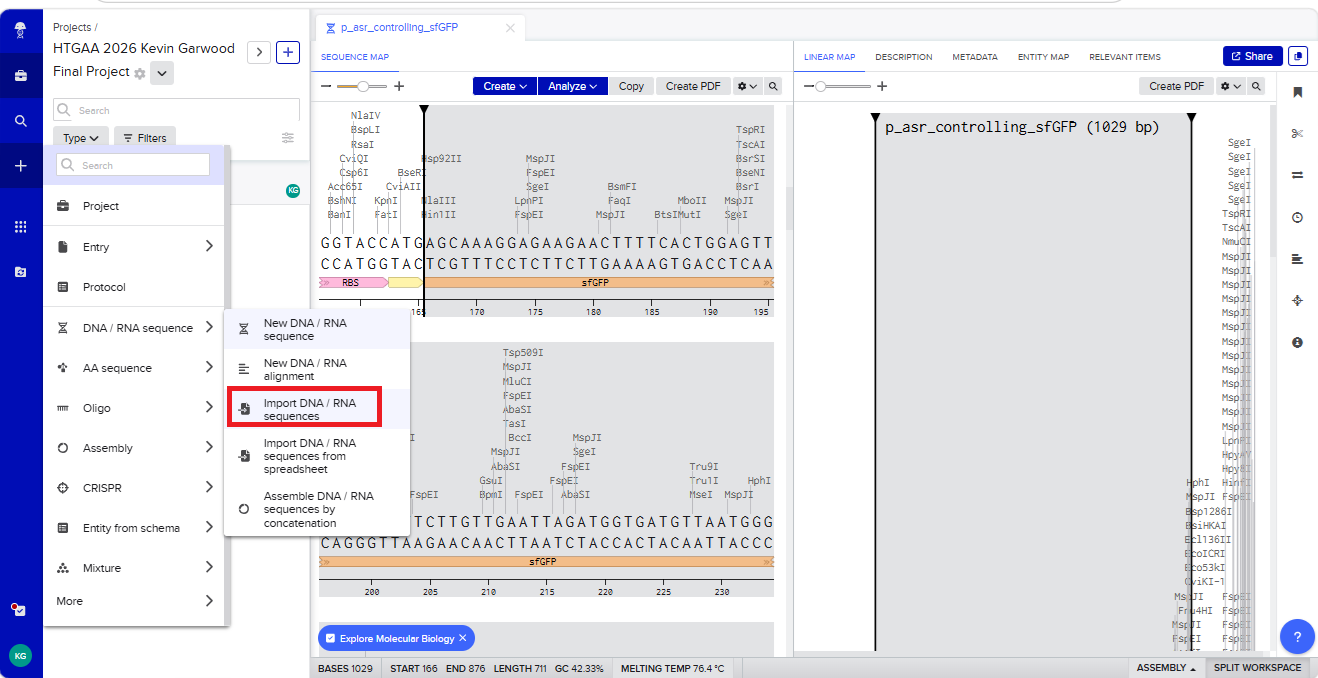Open the Type filter dropdown
The height and width of the screenshot is (678, 1318).
click(x=80, y=138)
